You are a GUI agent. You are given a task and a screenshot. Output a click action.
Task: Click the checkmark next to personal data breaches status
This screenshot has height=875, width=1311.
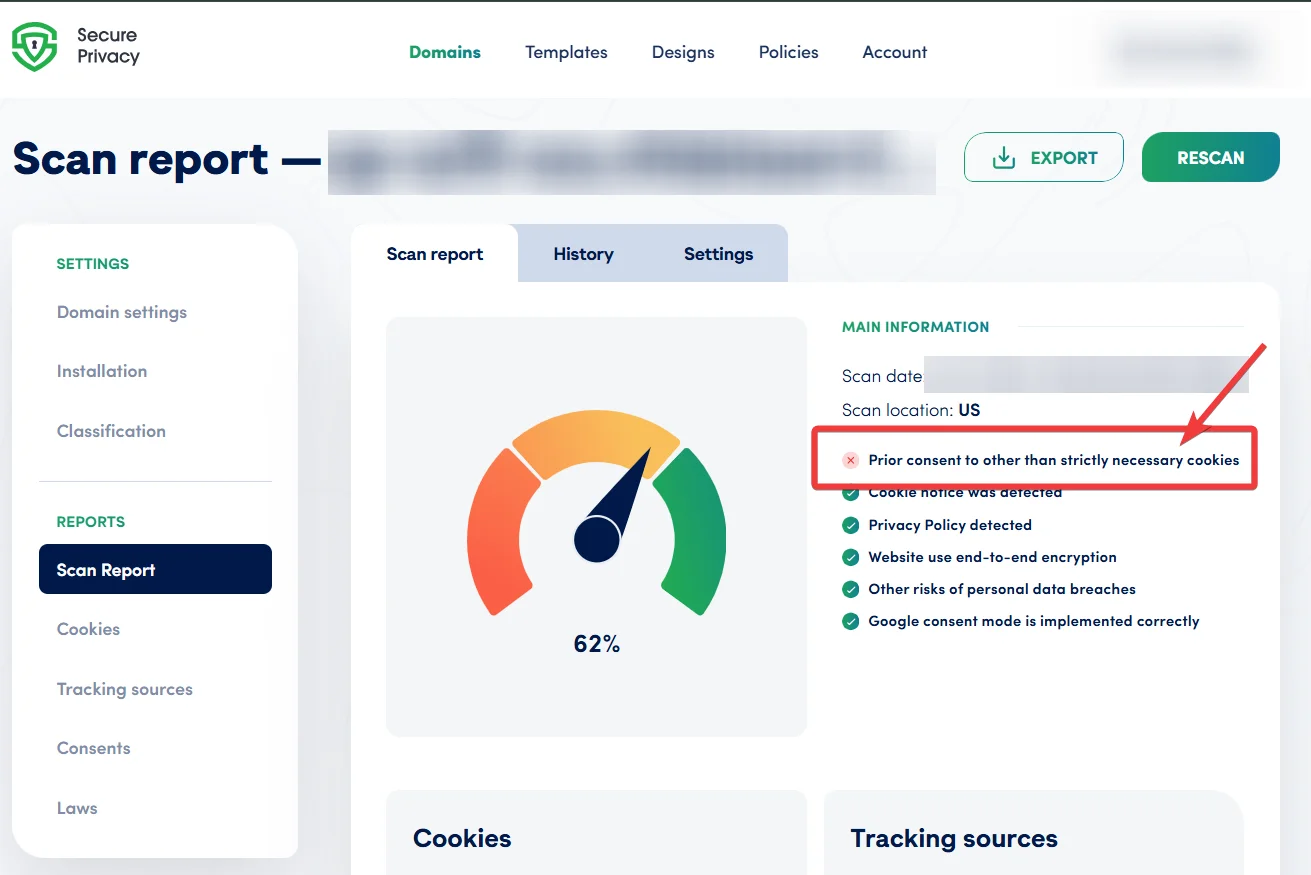(x=850, y=589)
